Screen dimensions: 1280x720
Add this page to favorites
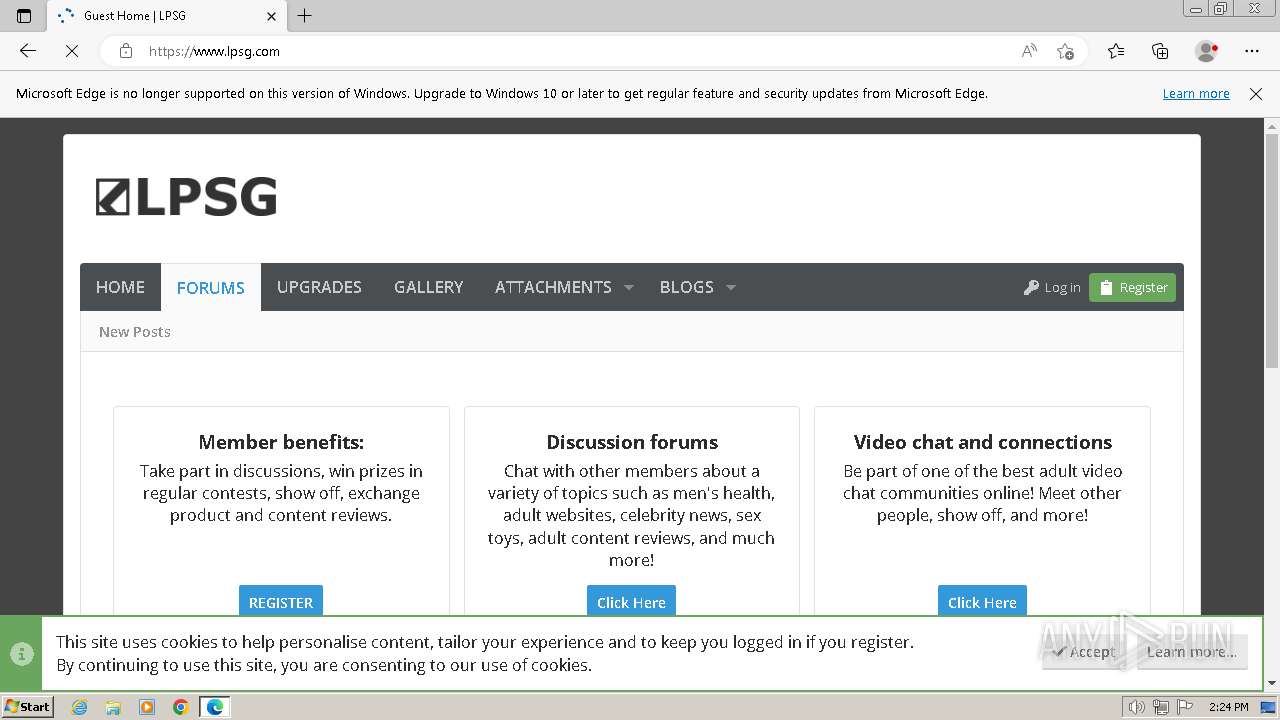click(x=1065, y=51)
